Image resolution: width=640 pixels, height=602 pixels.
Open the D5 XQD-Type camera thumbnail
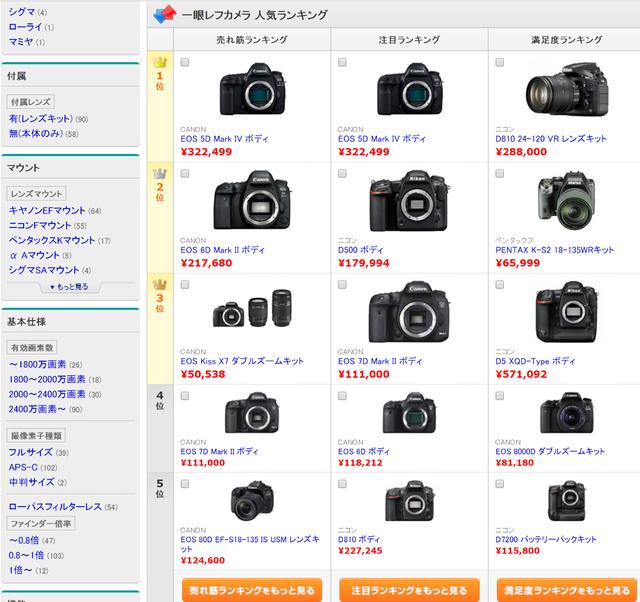click(567, 312)
